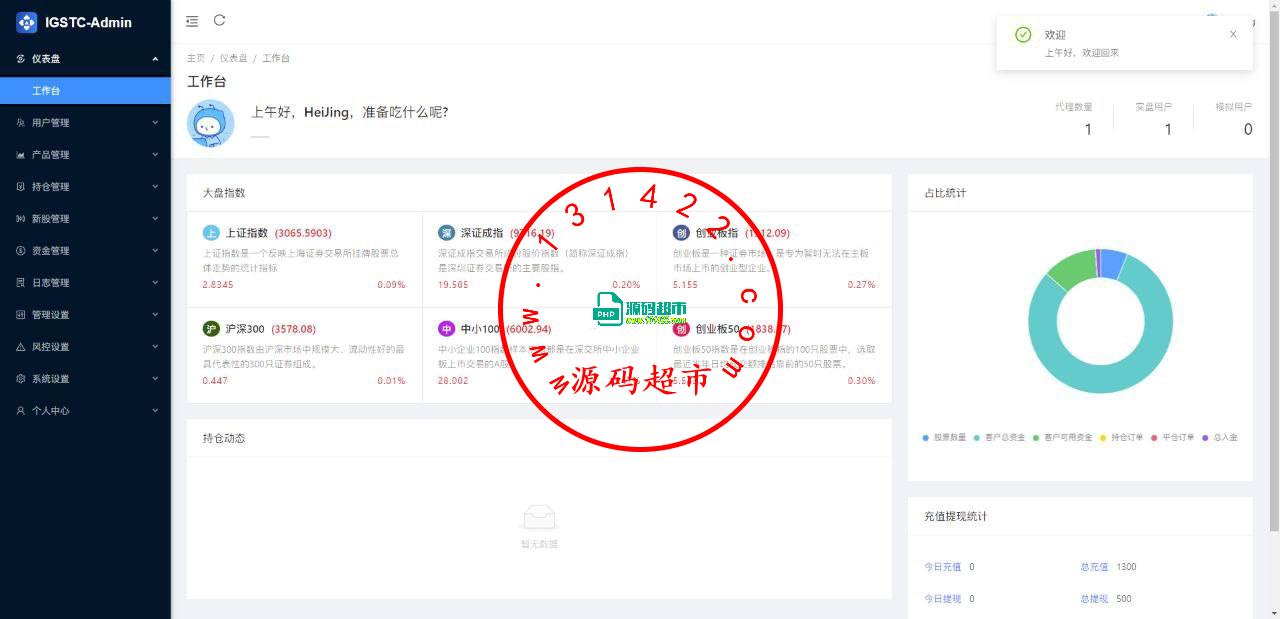The height and width of the screenshot is (619, 1280).
Task: Click the 上 badge of 上证指数
Action: (x=211, y=233)
